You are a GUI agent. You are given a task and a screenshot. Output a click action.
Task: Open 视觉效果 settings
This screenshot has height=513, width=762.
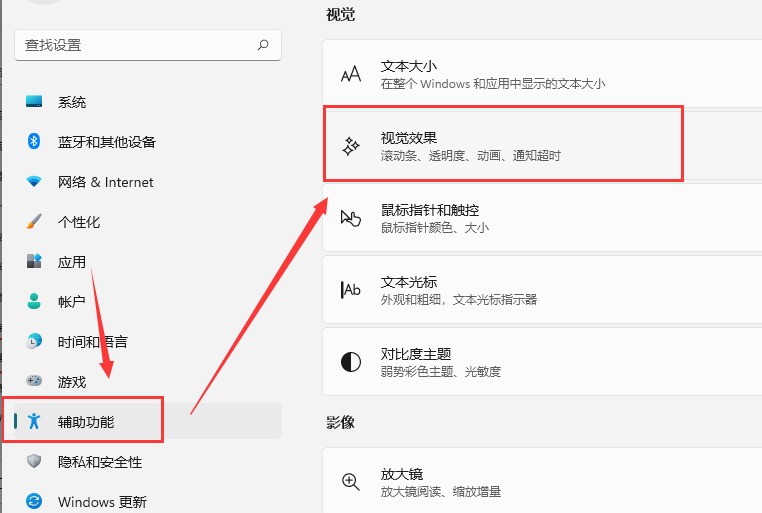point(542,146)
